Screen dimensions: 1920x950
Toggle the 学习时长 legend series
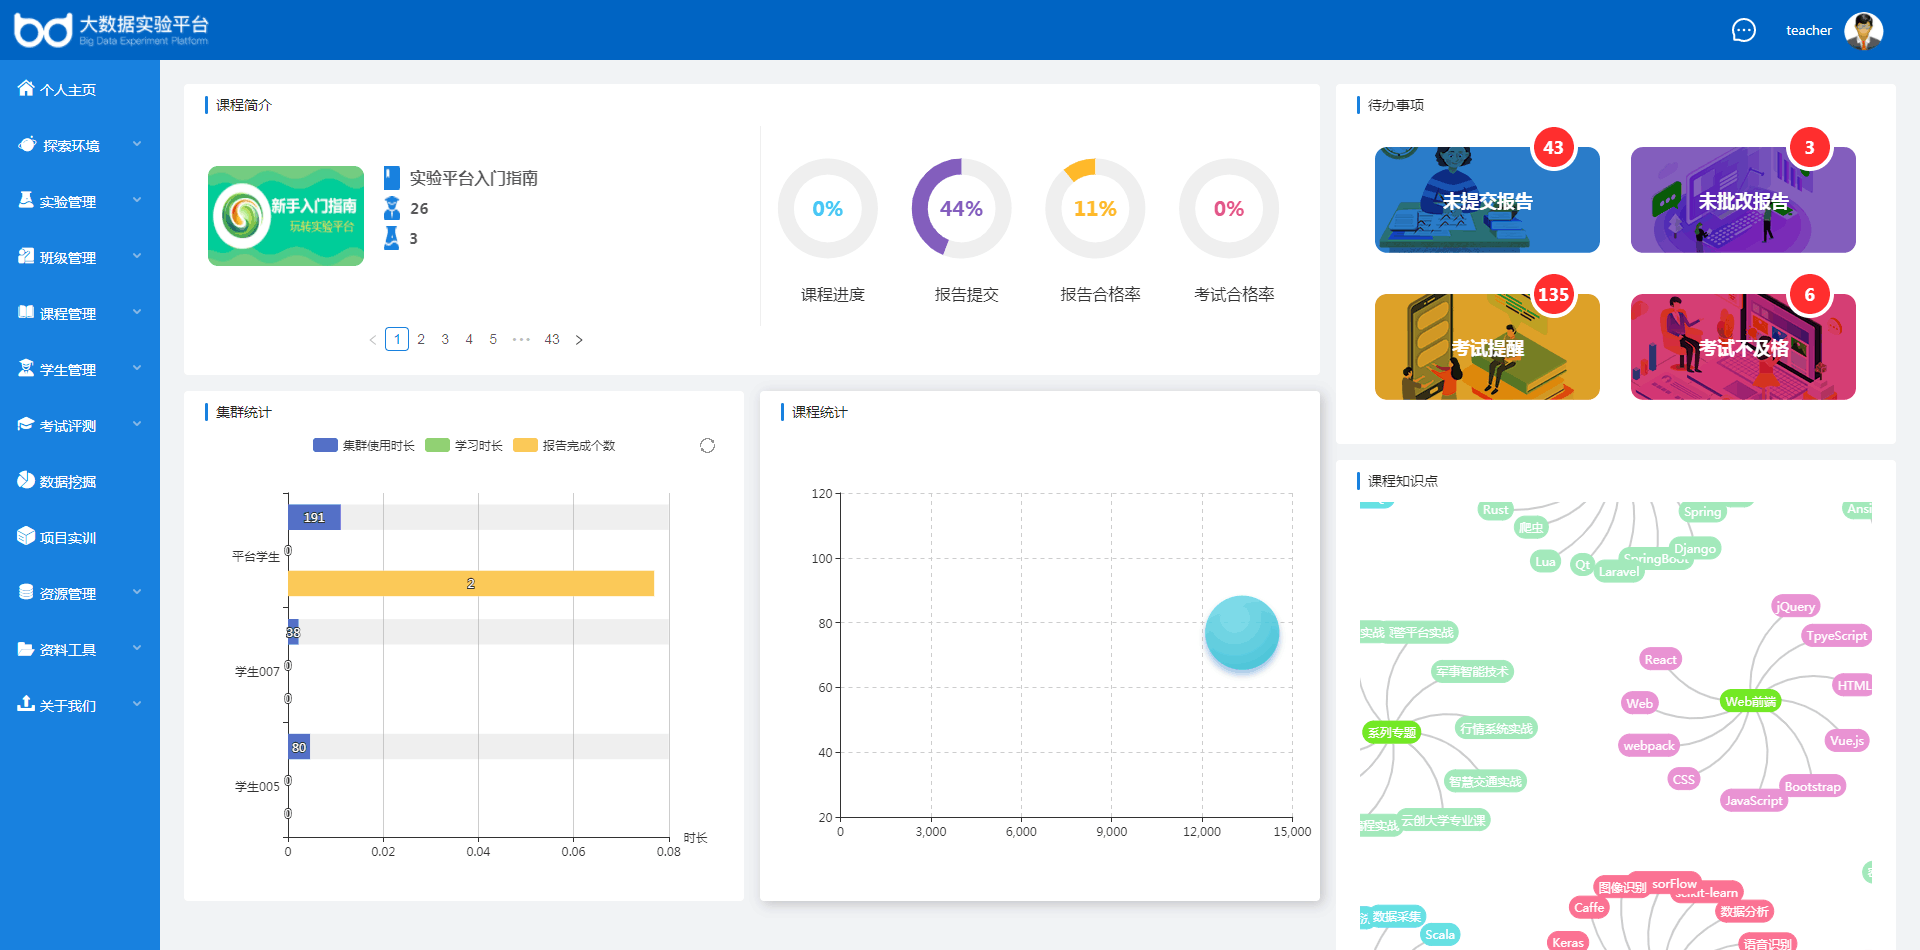[464, 446]
